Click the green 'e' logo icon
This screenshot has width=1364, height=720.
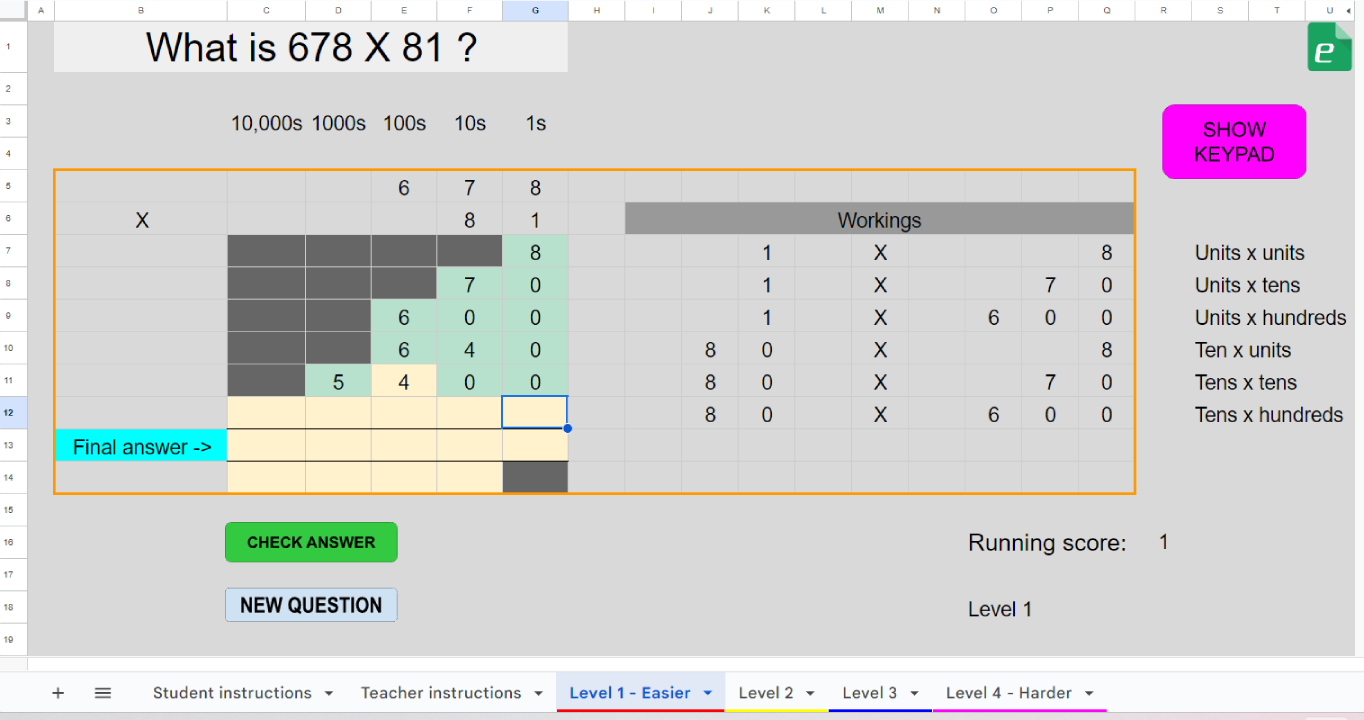click(1329, 47)
